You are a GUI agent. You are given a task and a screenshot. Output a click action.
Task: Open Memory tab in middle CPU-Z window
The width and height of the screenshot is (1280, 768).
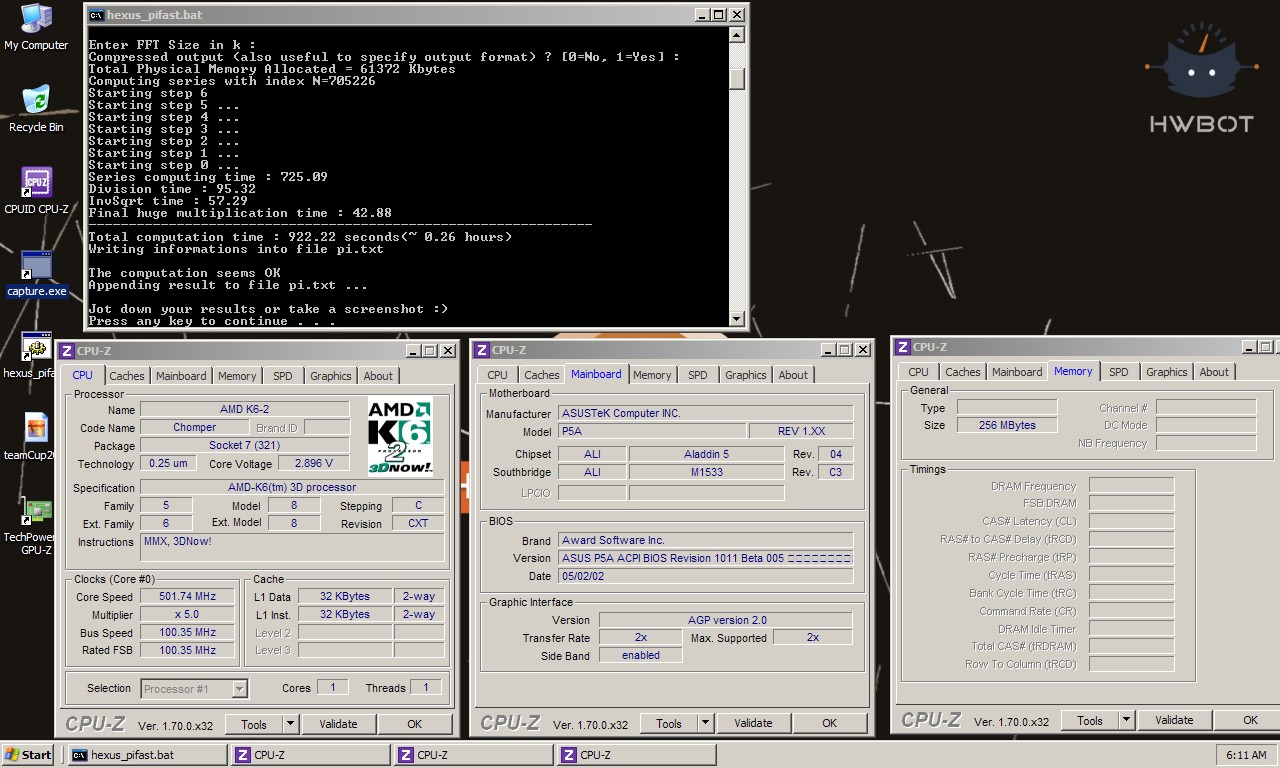[652, 375]
